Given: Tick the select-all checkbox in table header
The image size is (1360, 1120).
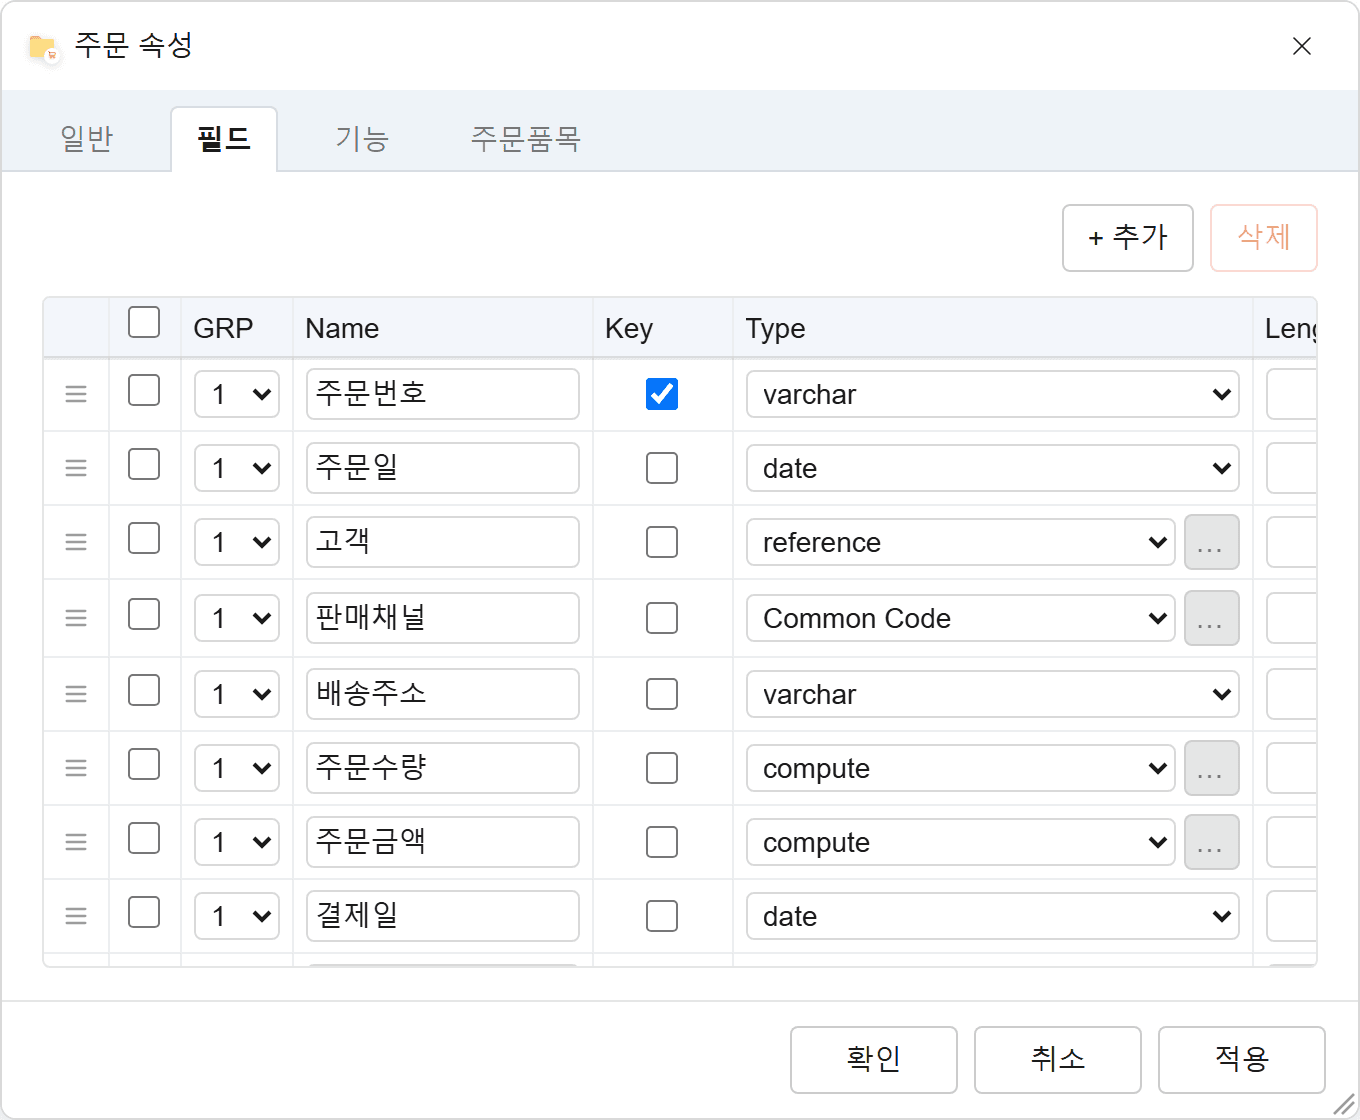Looking at the screenshot, I should (144, 322).
